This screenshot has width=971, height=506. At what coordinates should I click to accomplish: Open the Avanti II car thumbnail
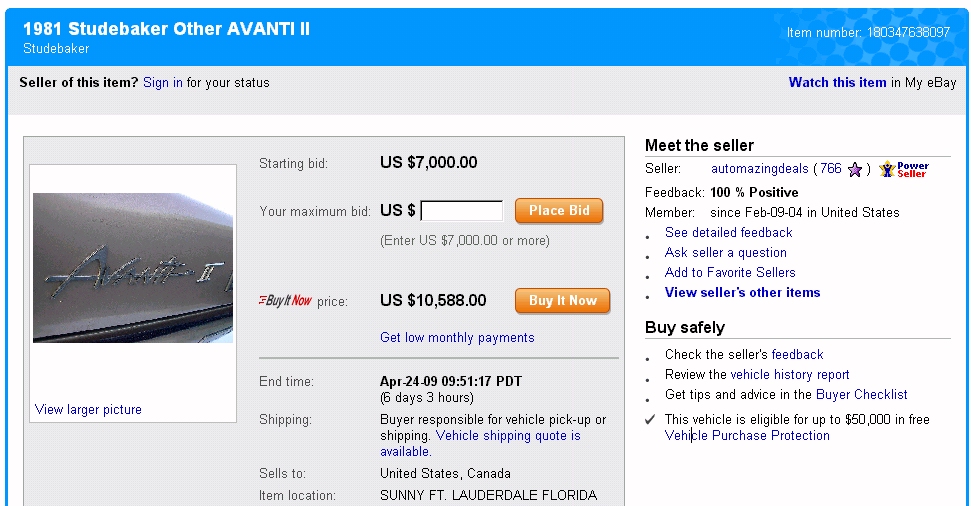pos(133,268)
